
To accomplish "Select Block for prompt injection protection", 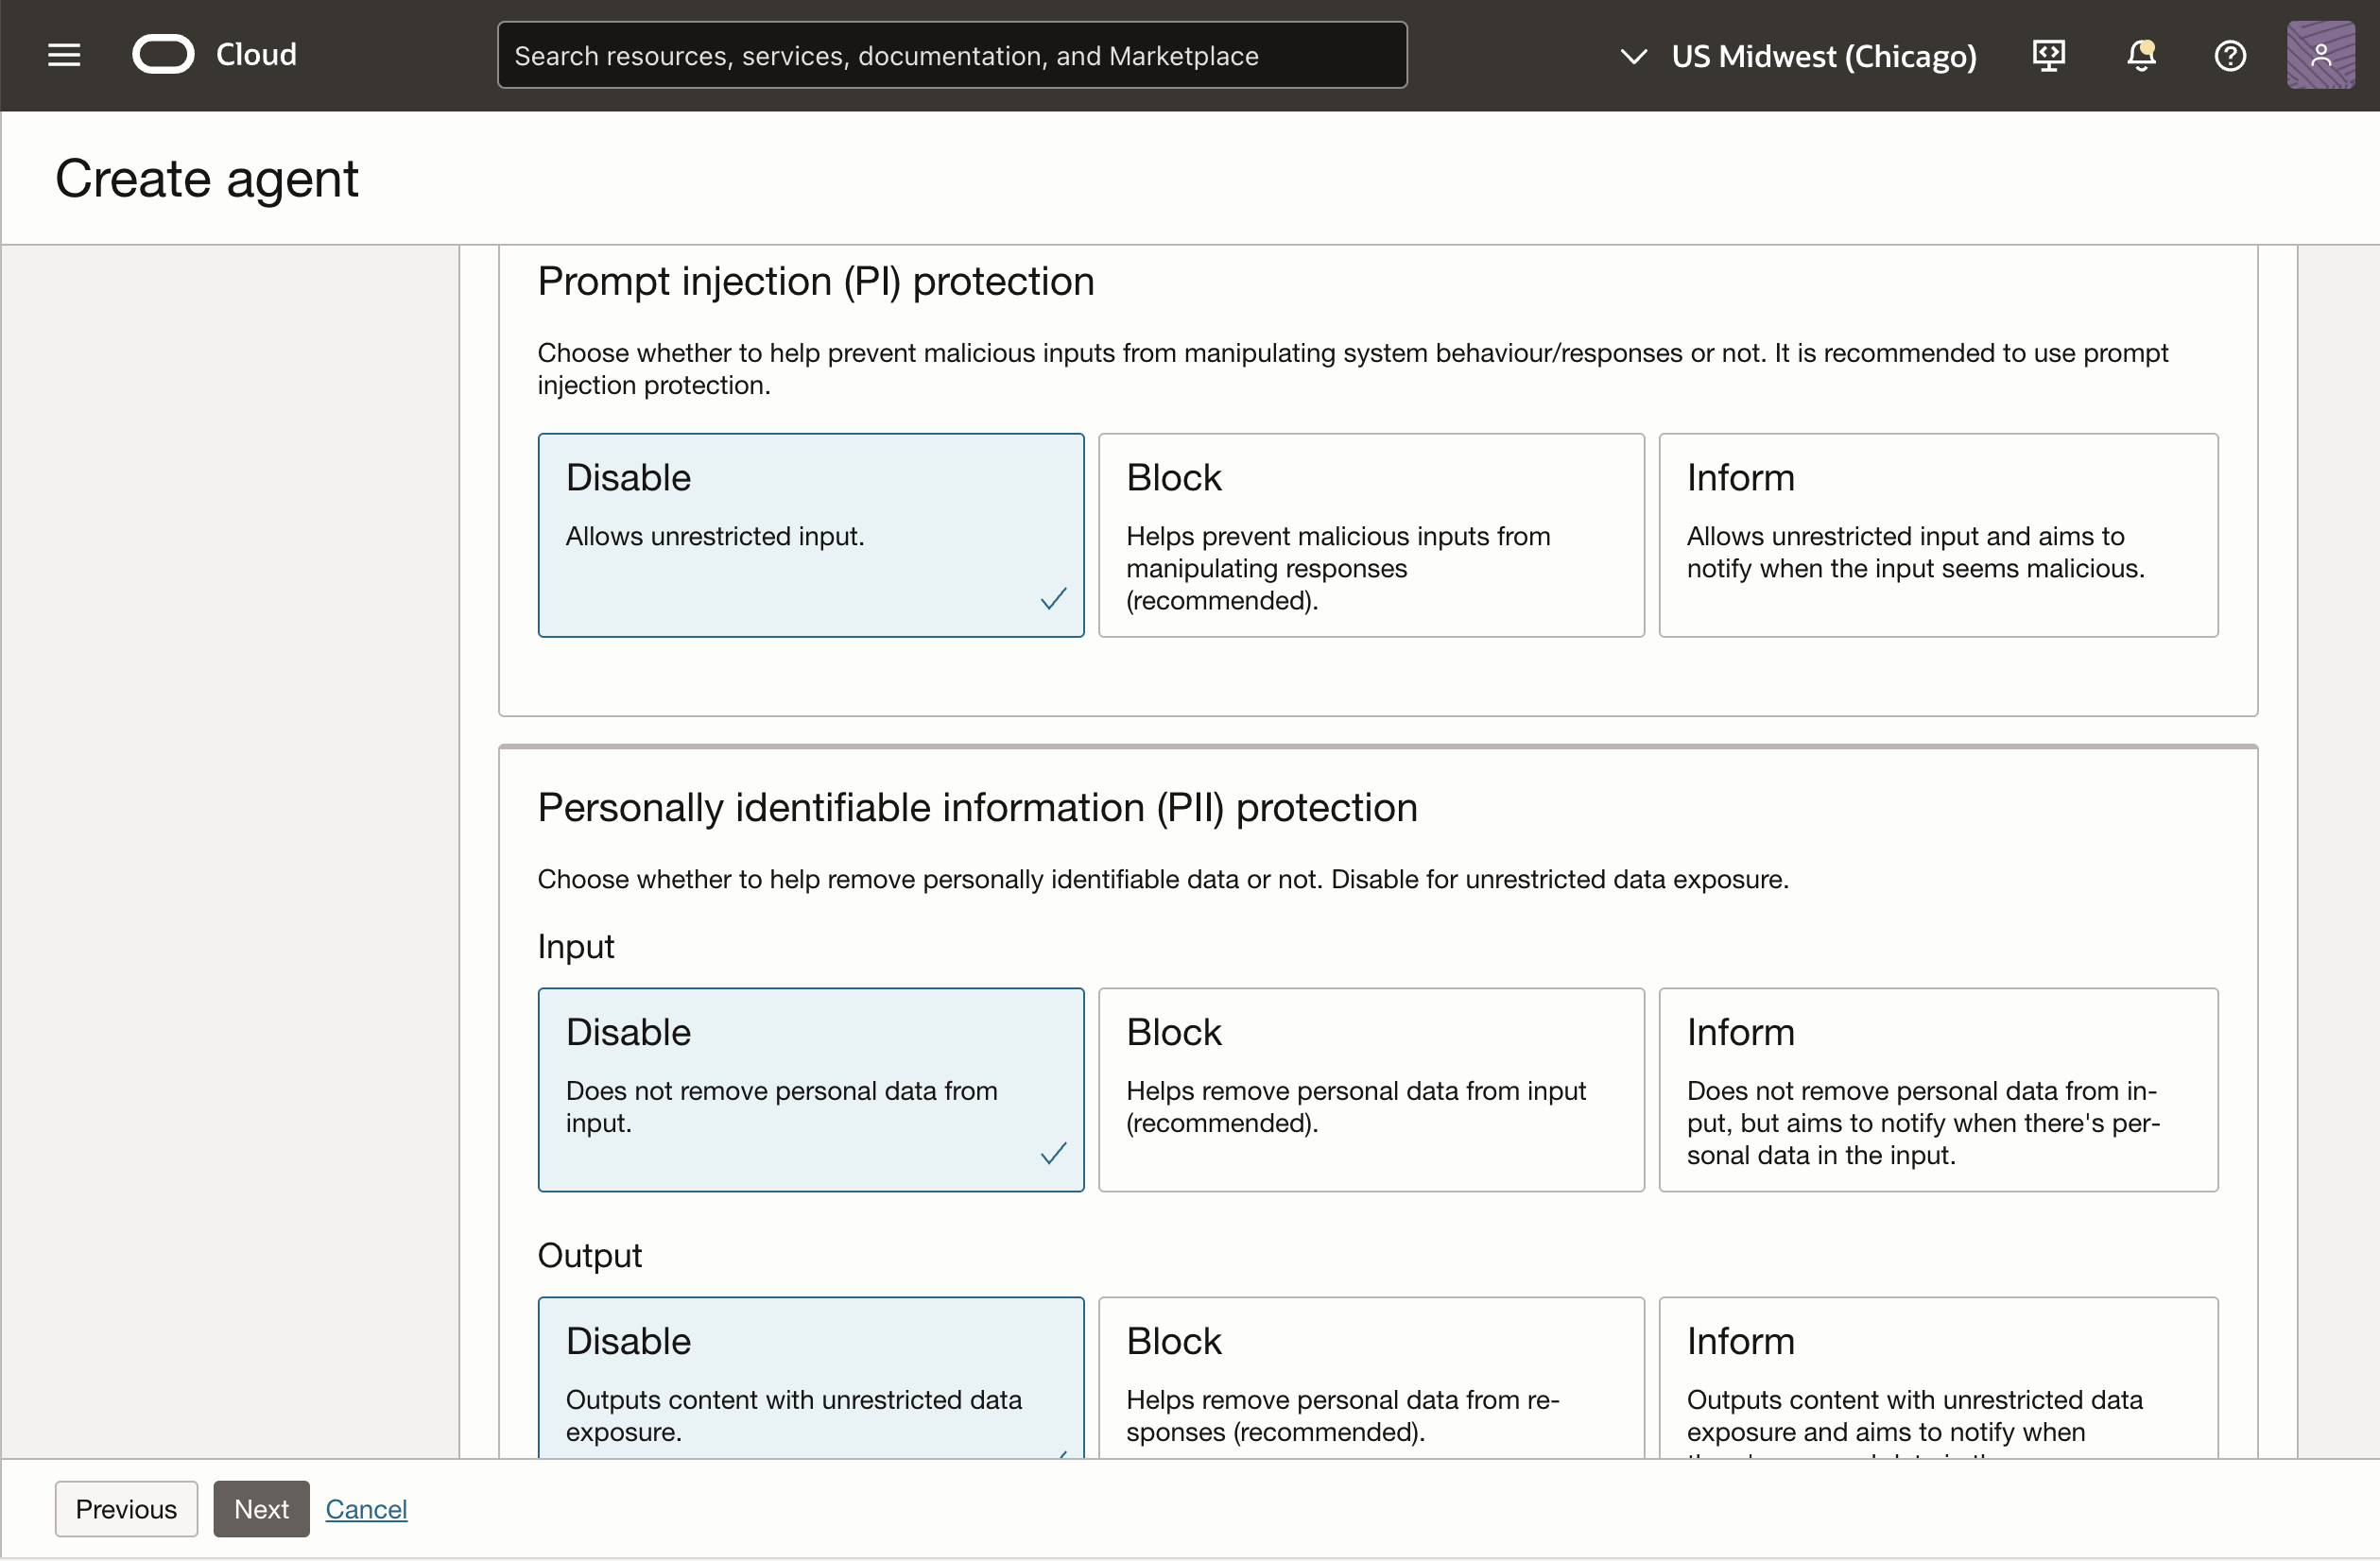I will coord(1370,535).
